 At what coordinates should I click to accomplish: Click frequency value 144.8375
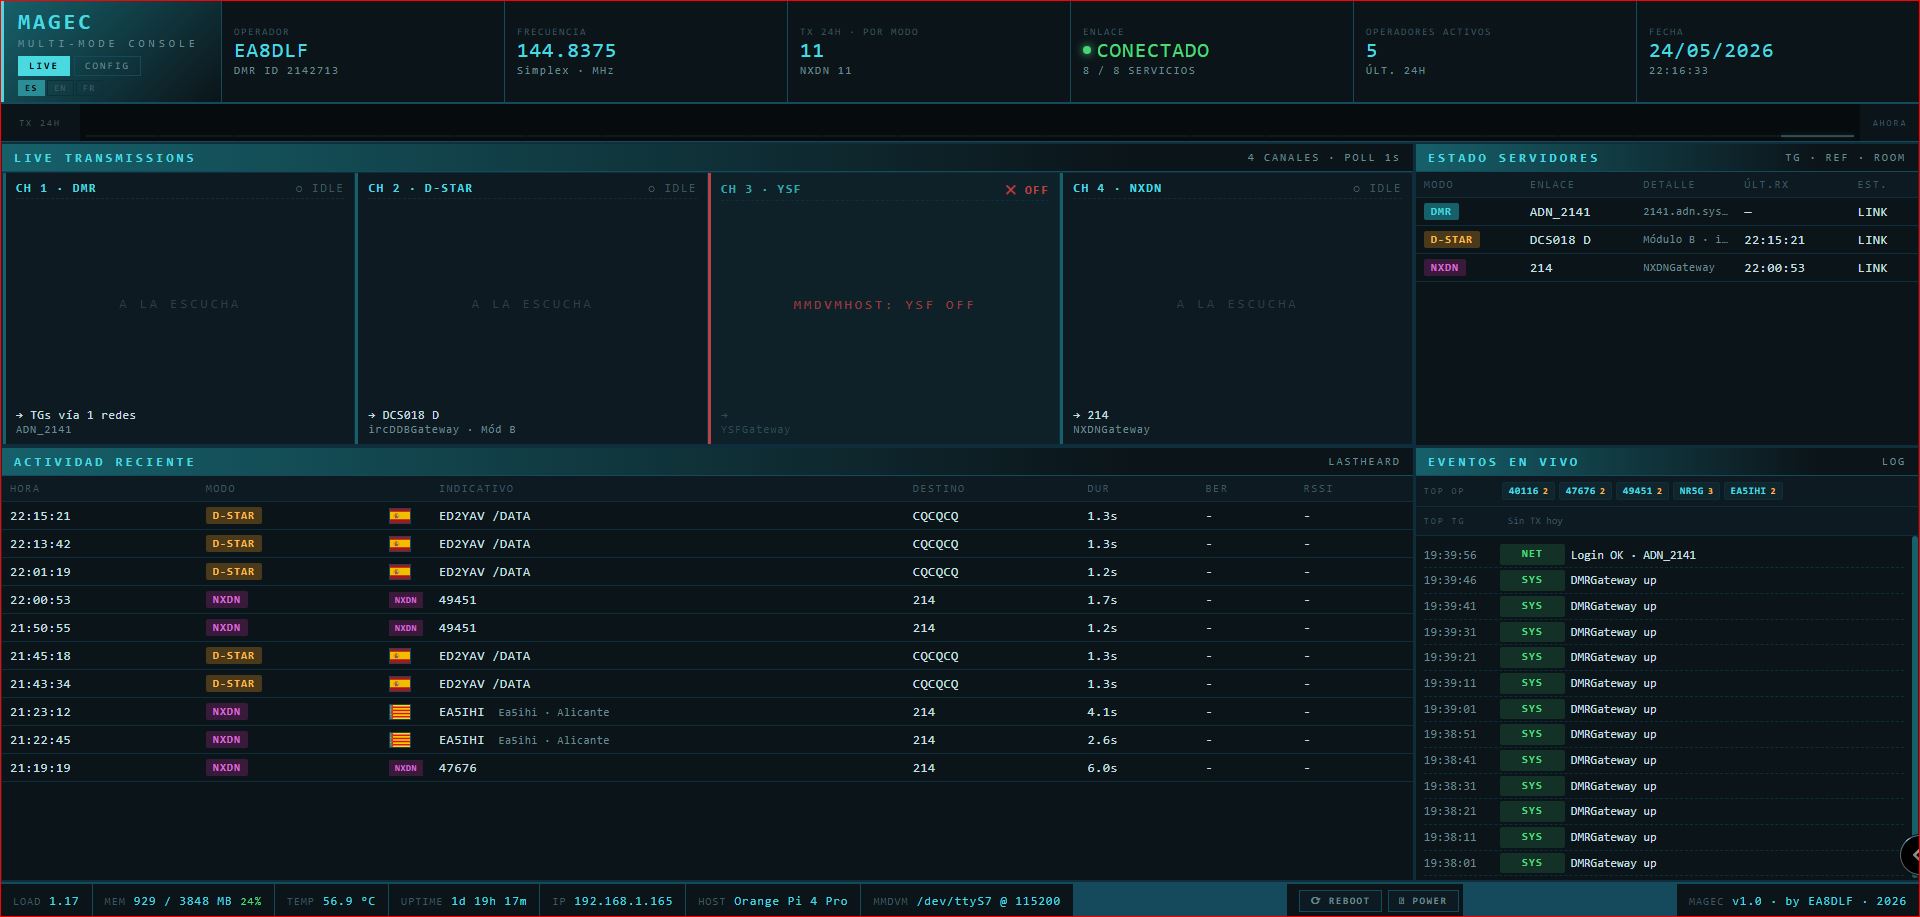[566, 50]
